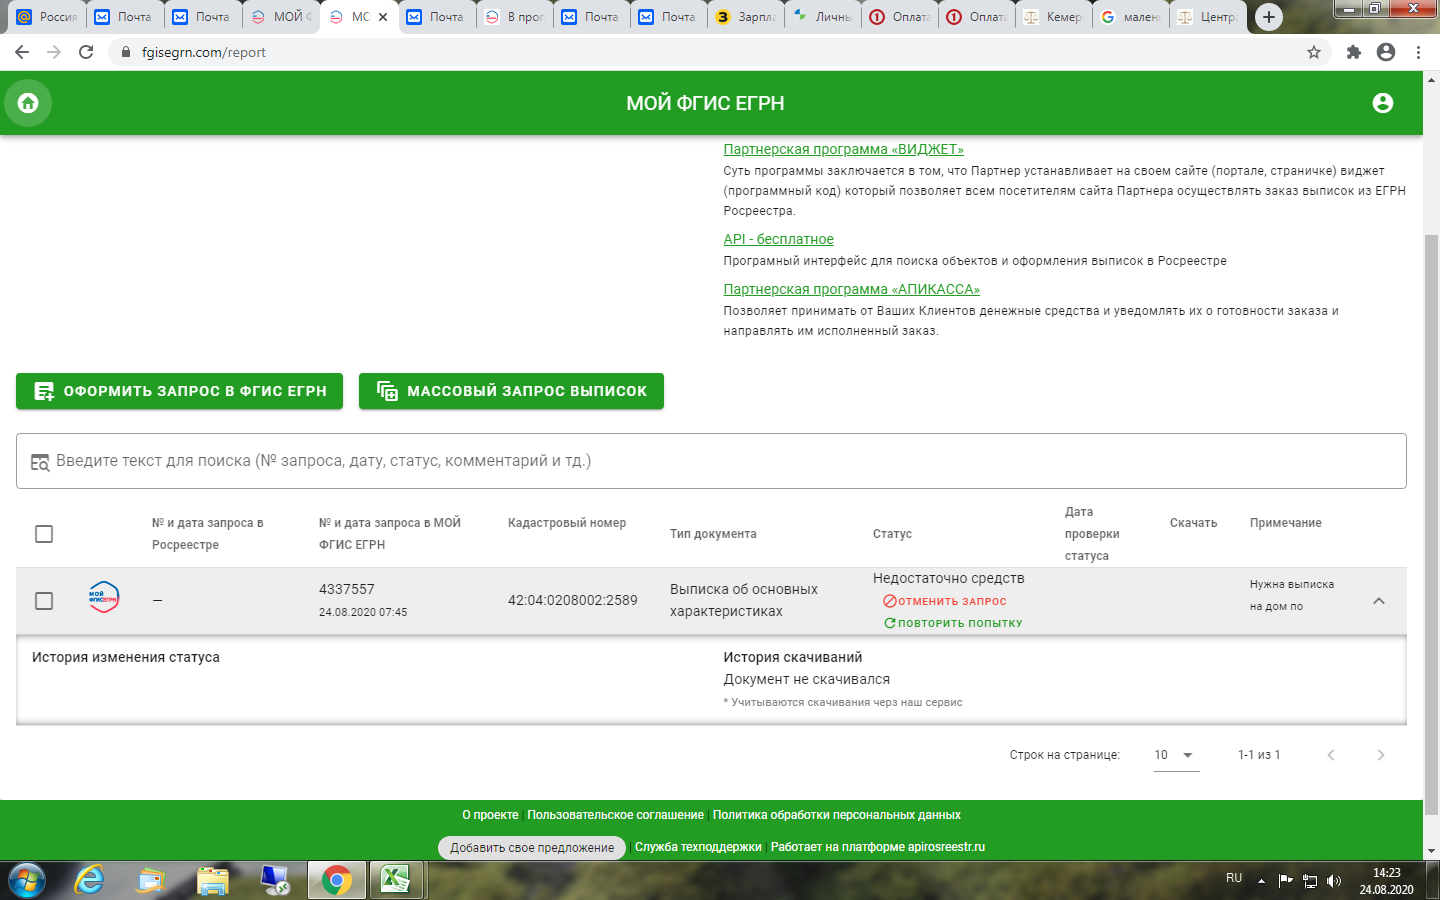The height and width of the screenshot is (900, 1440).
Task: Open Chrome three-dot menu
Action: tap(1418, 52)
